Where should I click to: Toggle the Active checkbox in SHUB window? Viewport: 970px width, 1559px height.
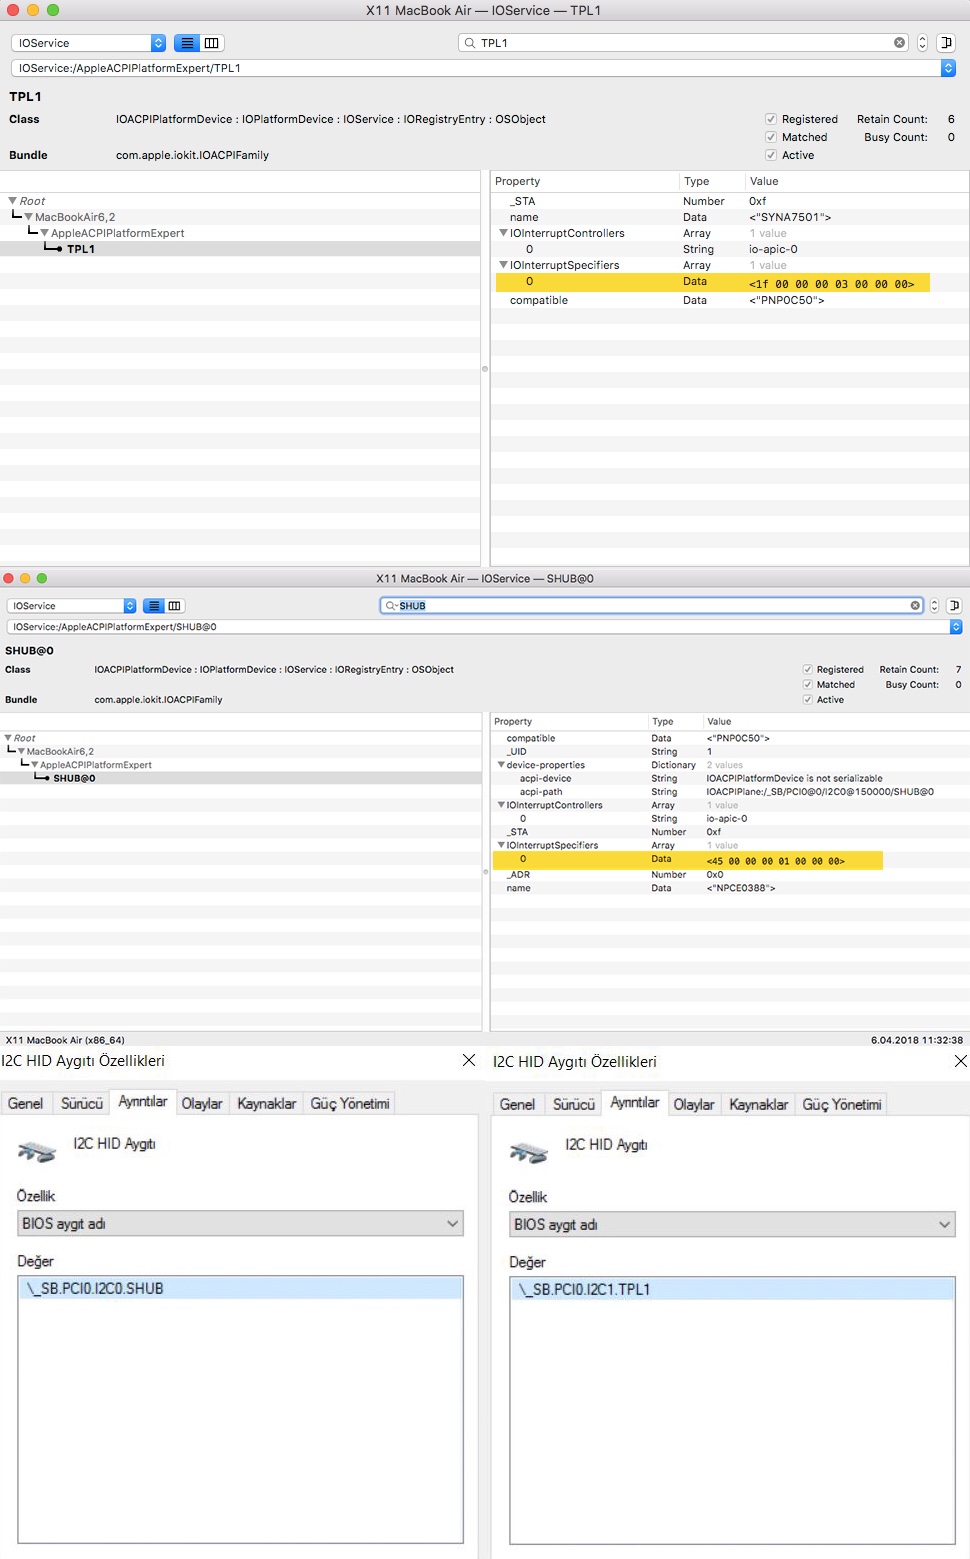click(x=808, y=700)
